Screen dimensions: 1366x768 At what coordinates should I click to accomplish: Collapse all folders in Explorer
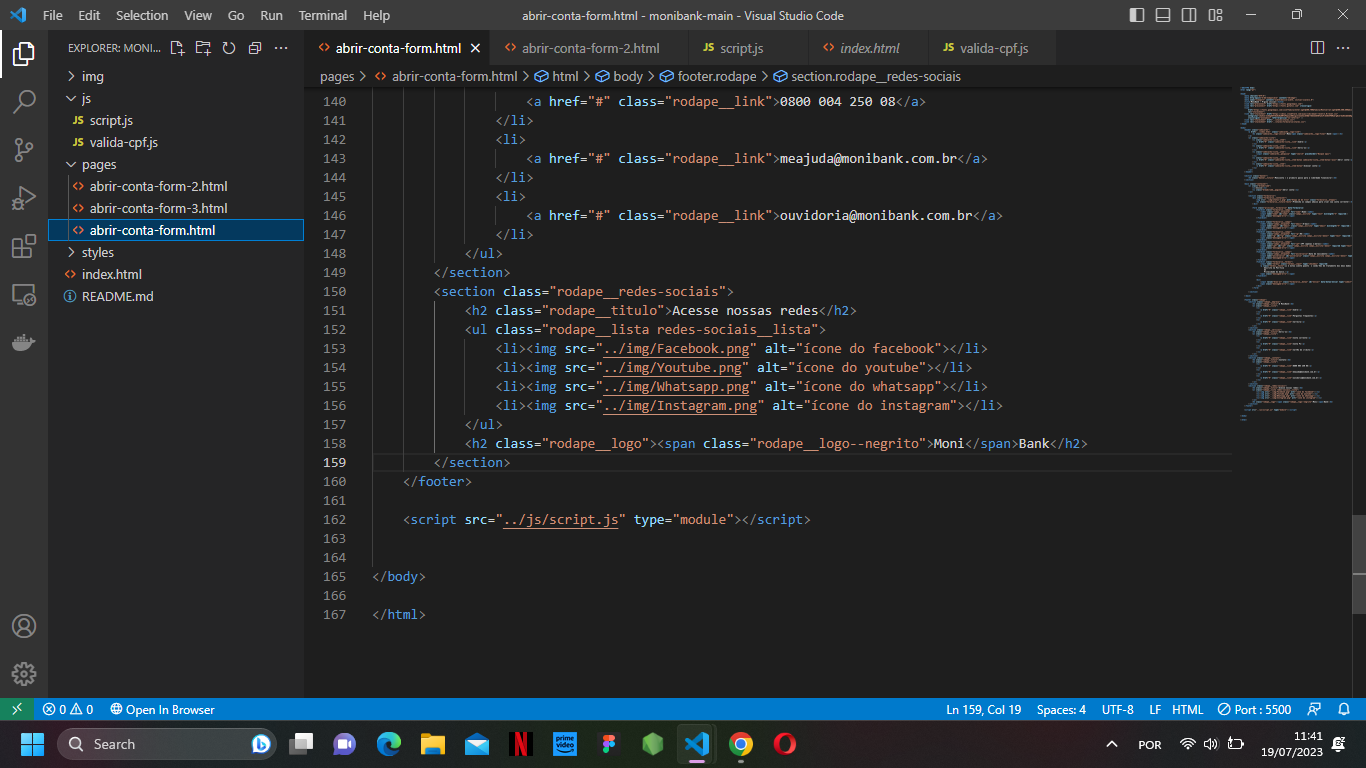[255, 48]
